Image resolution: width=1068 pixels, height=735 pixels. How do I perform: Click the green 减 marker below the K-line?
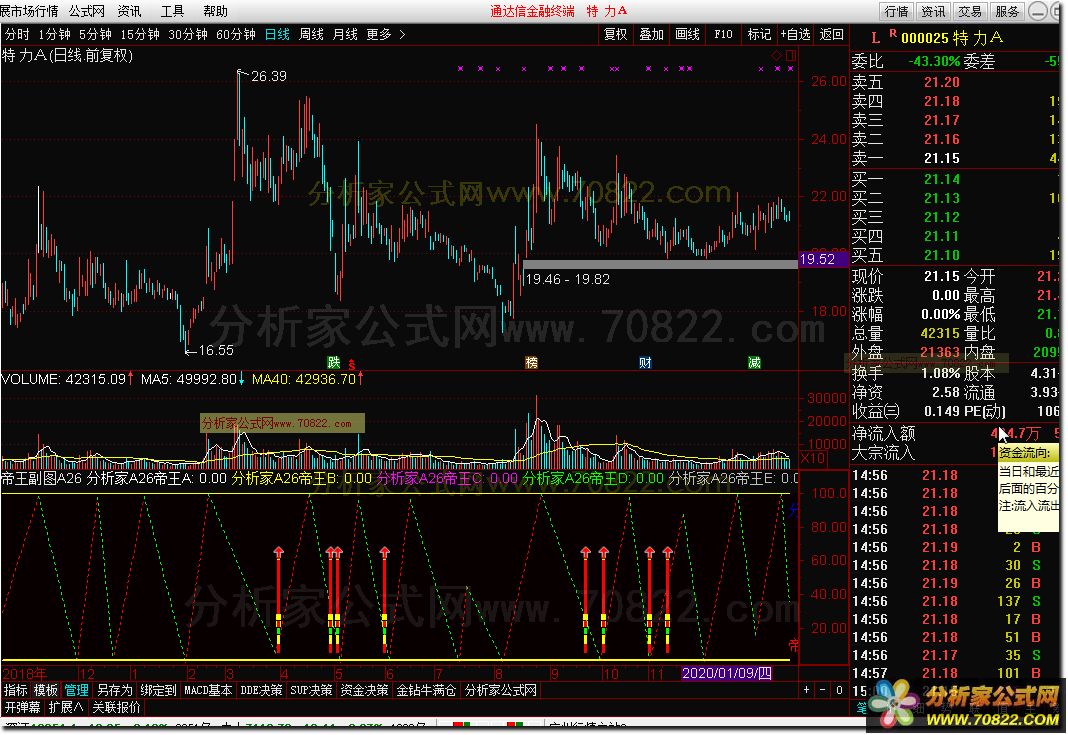tap(754, 362)
